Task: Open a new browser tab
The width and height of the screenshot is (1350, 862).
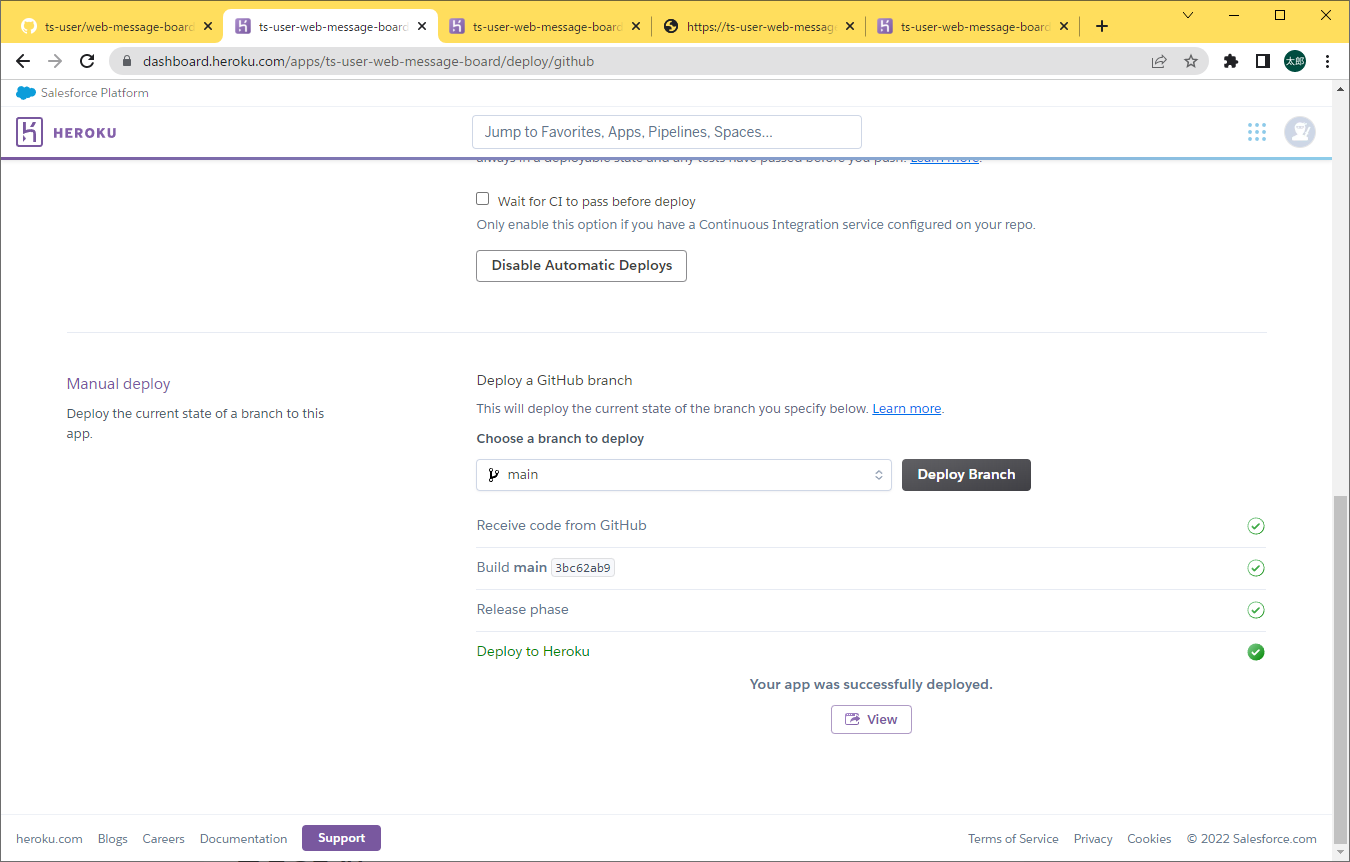Action: point(1102,26)
